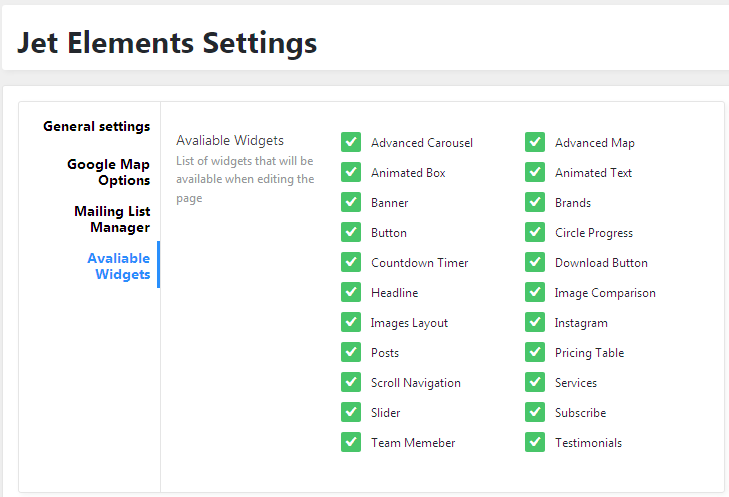729x497 pixels.
Task: Toggle the Advanced Map checkbox
Action: [x=535, y=142]
